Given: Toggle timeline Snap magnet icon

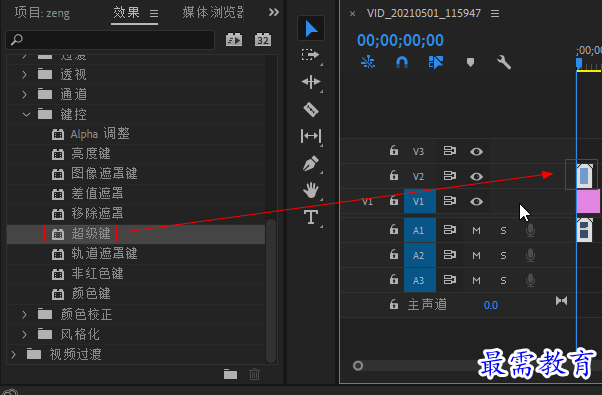Looking at the screenshot, I should [402, 62].
